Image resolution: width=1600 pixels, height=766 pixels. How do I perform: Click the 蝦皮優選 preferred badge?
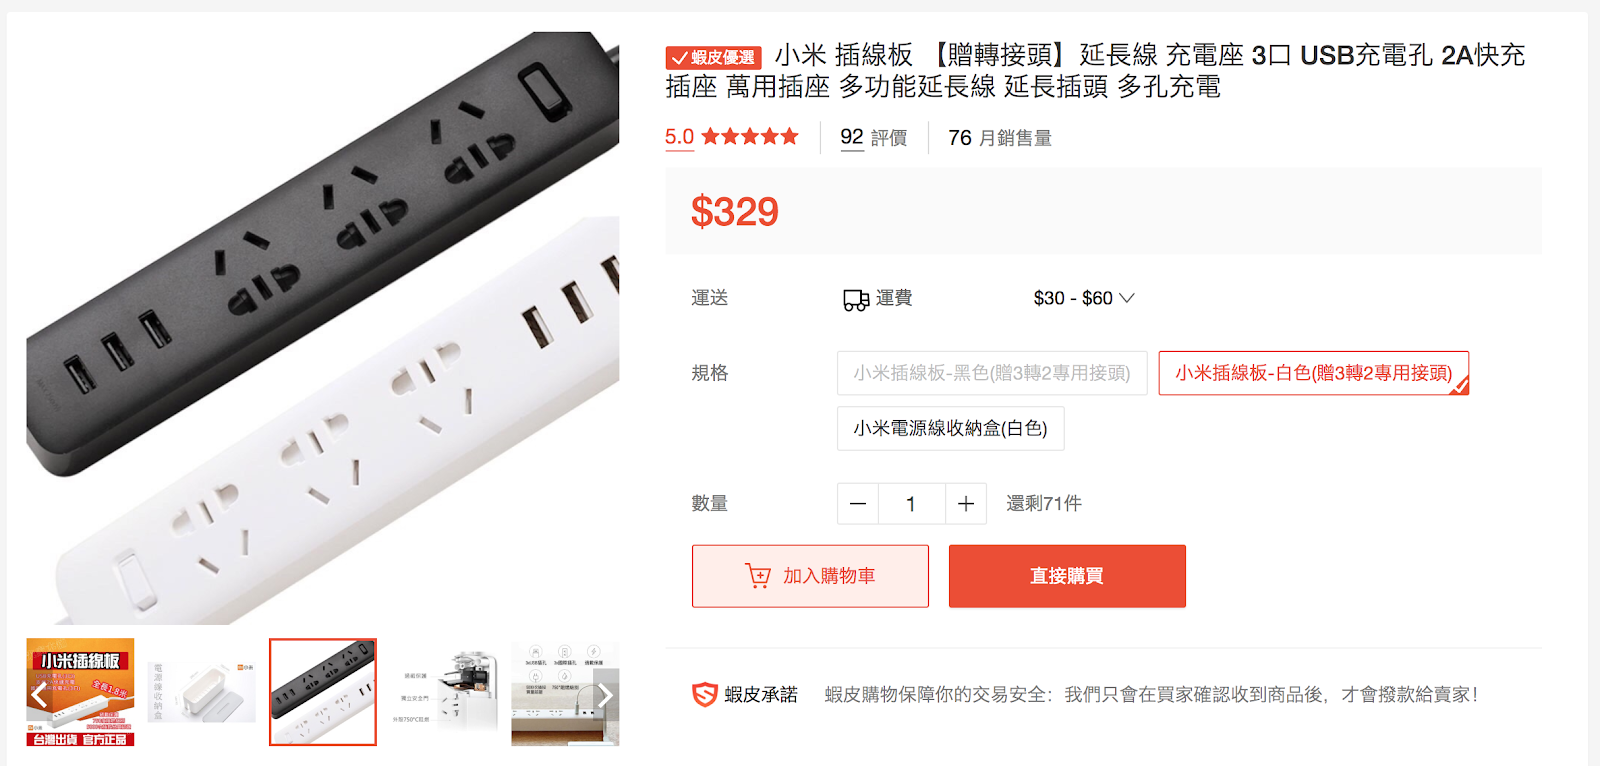[x=714, y=57]
